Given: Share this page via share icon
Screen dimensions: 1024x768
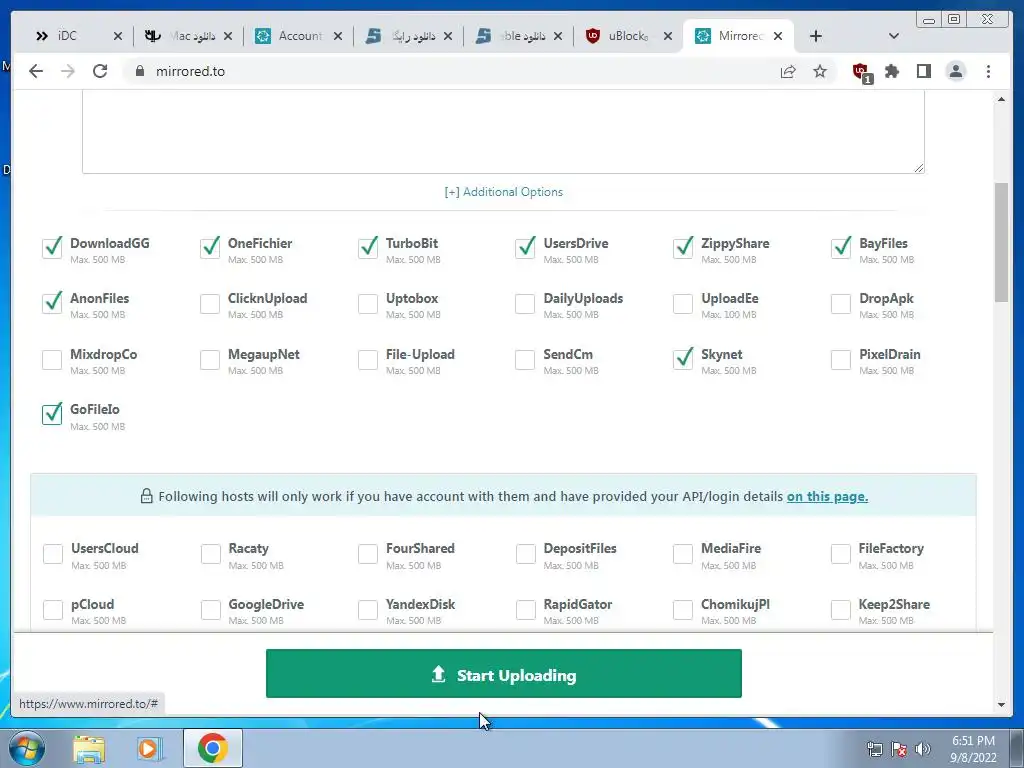Looking at the screenshot, I should 788,71.
